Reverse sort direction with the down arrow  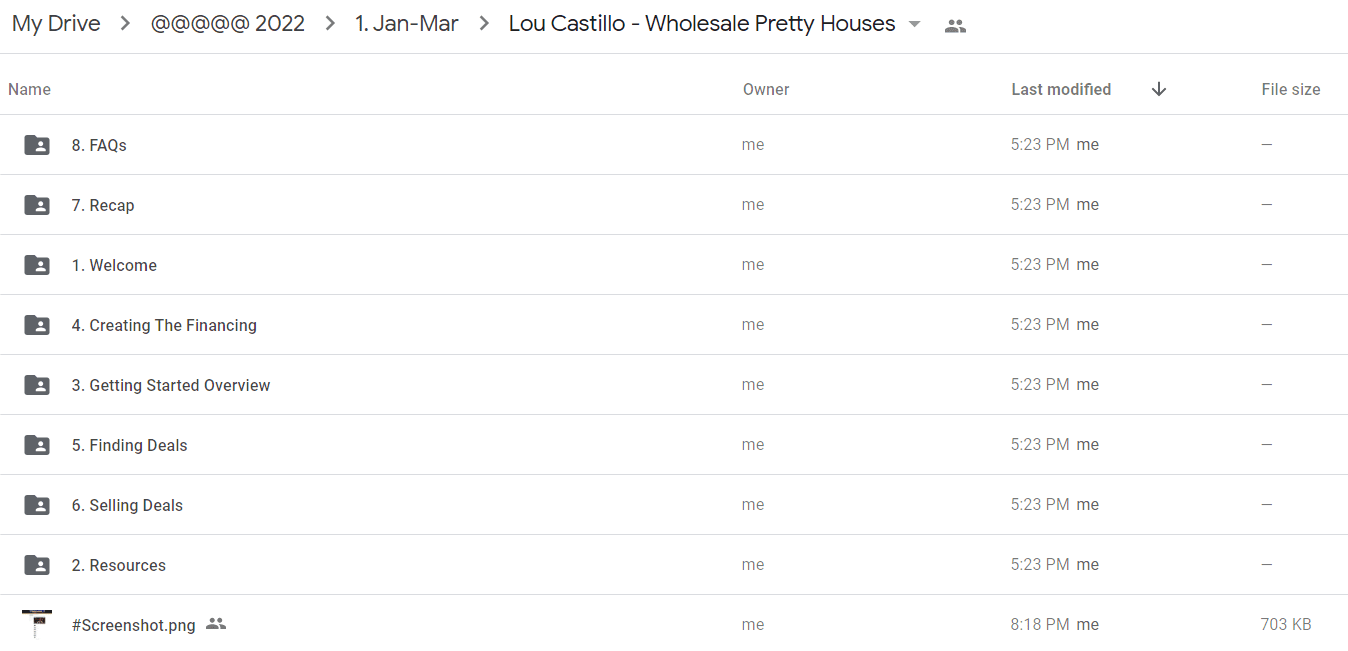[1159, 89]
